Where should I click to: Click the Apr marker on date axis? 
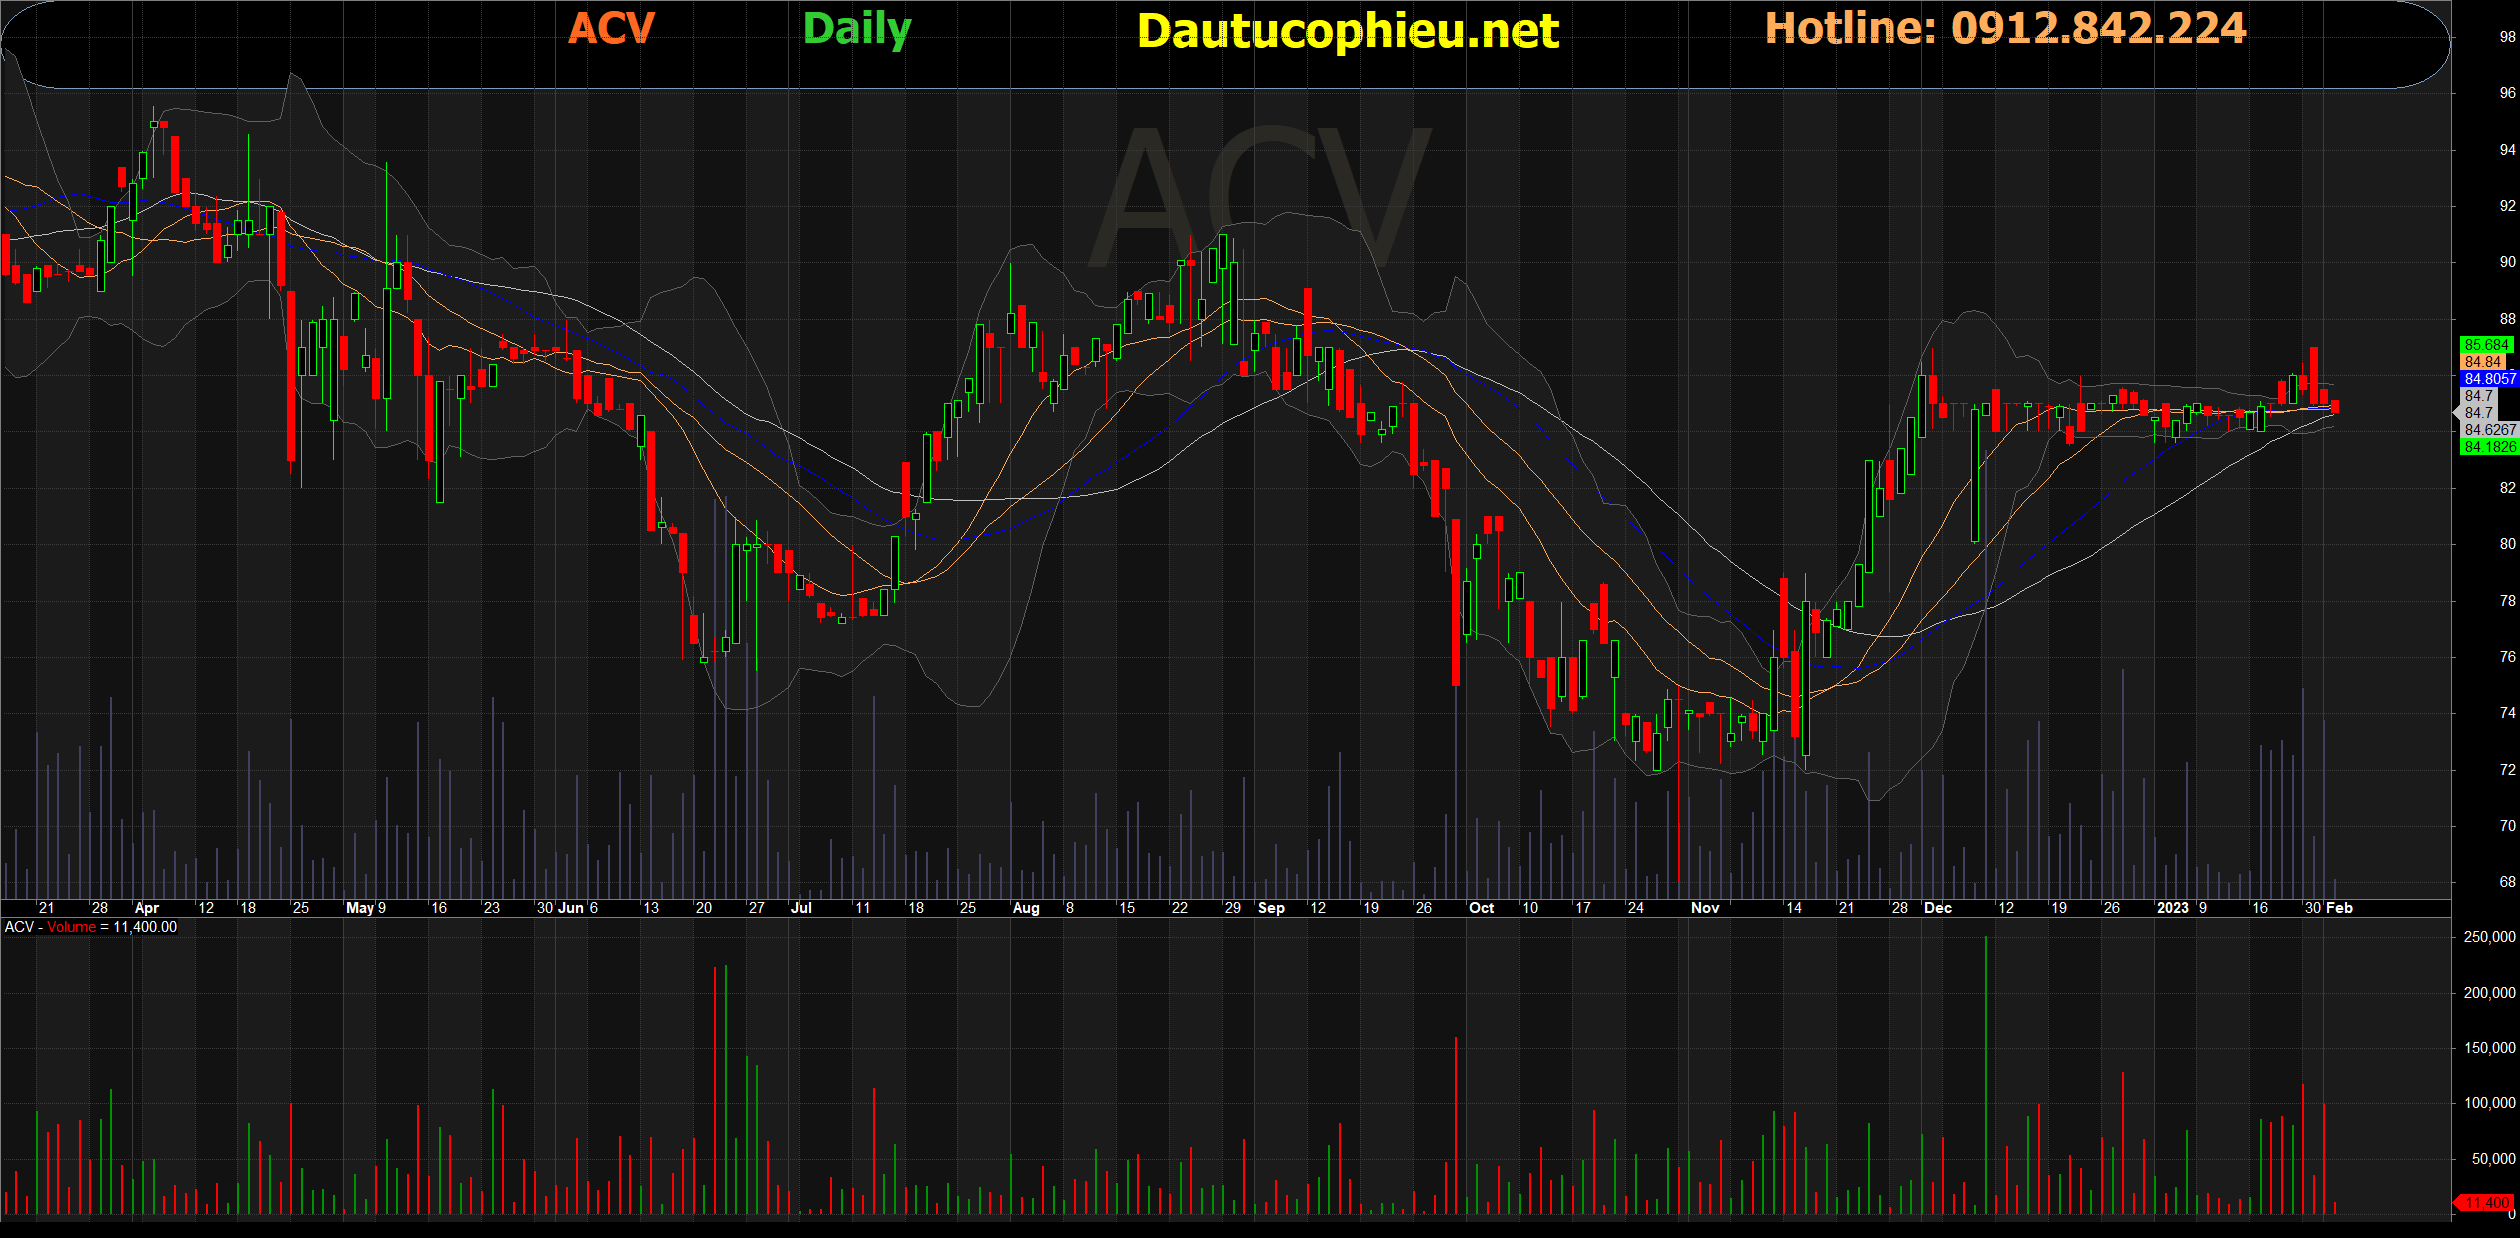click(146, 908)
